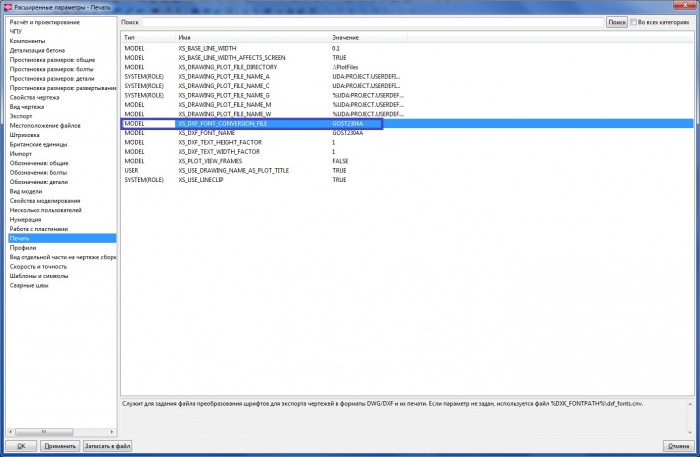Screen dimensions: 700x457
Task: Click the 'Поиск' search button
Action: 617,22
